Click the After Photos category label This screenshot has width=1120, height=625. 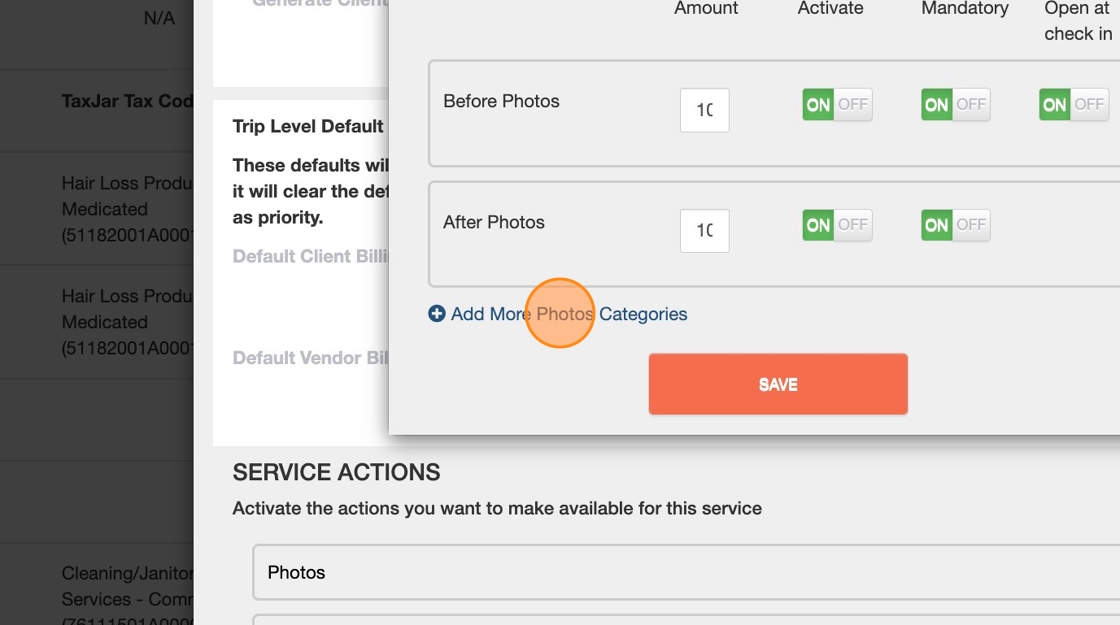494,222
